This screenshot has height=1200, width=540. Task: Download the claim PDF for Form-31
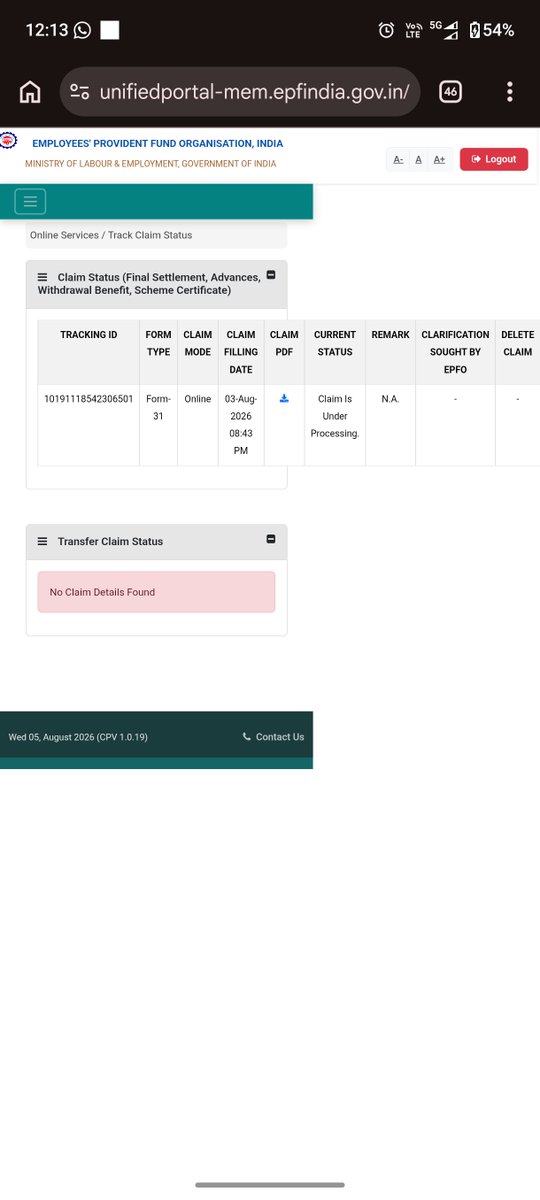[x=284, y=398]
